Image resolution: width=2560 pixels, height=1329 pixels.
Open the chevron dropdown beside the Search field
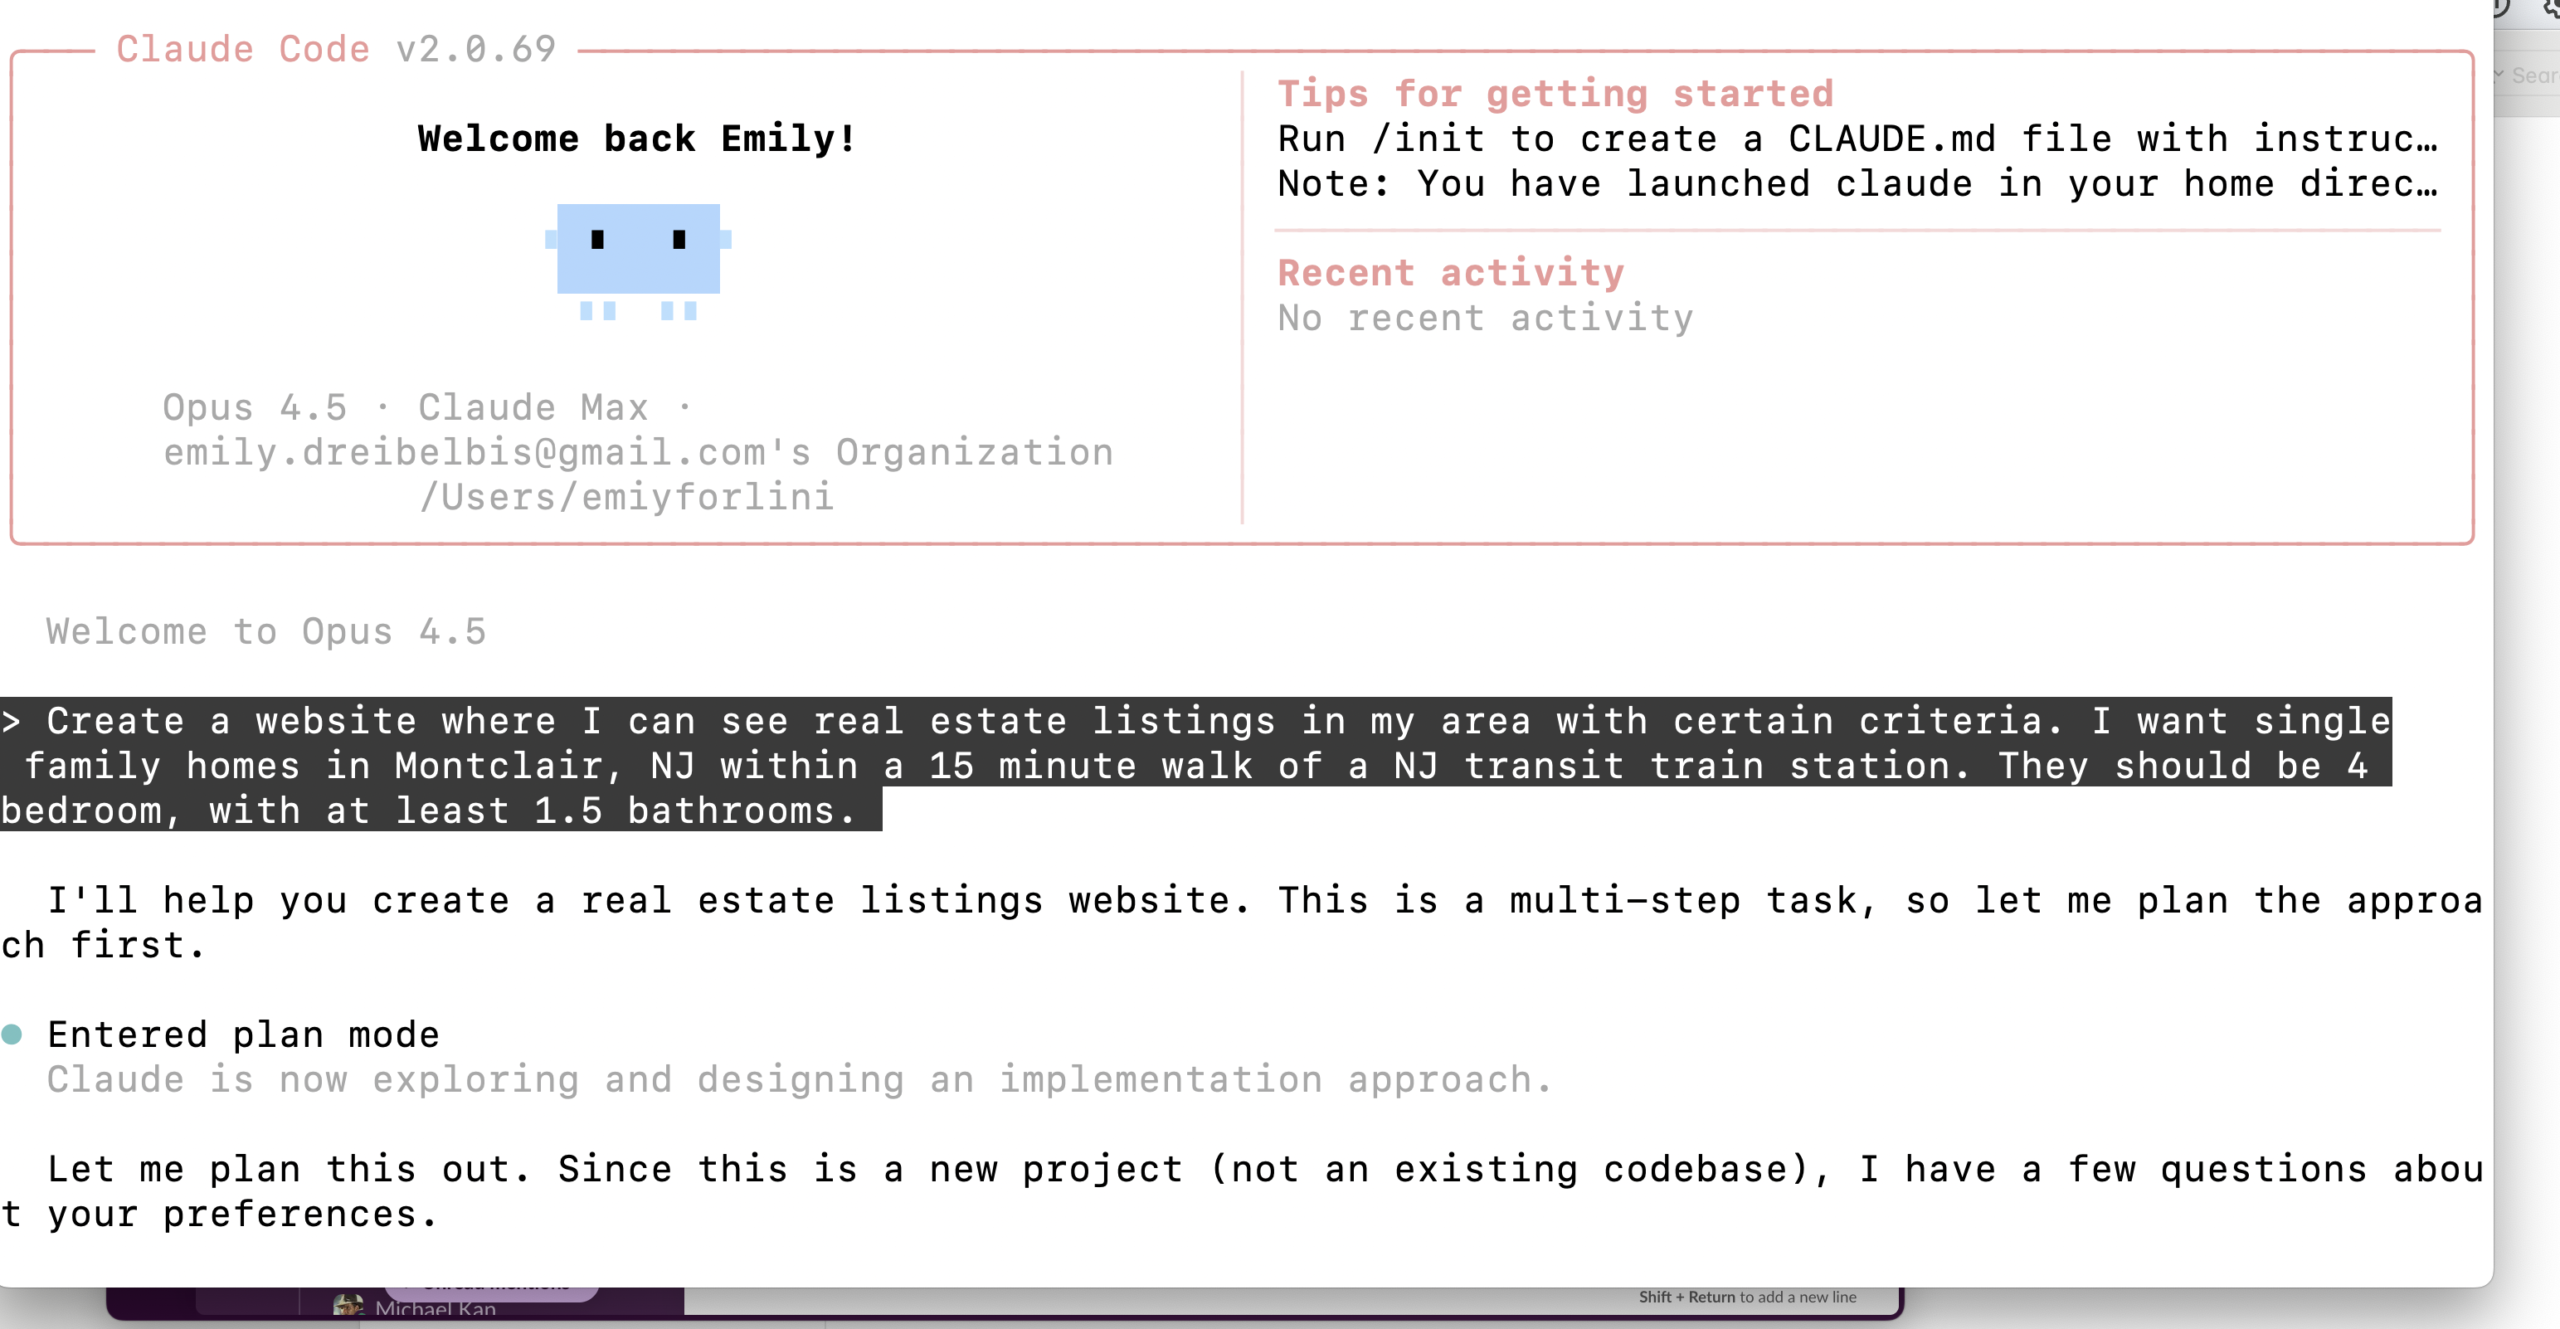click(x=2500, y=75)
